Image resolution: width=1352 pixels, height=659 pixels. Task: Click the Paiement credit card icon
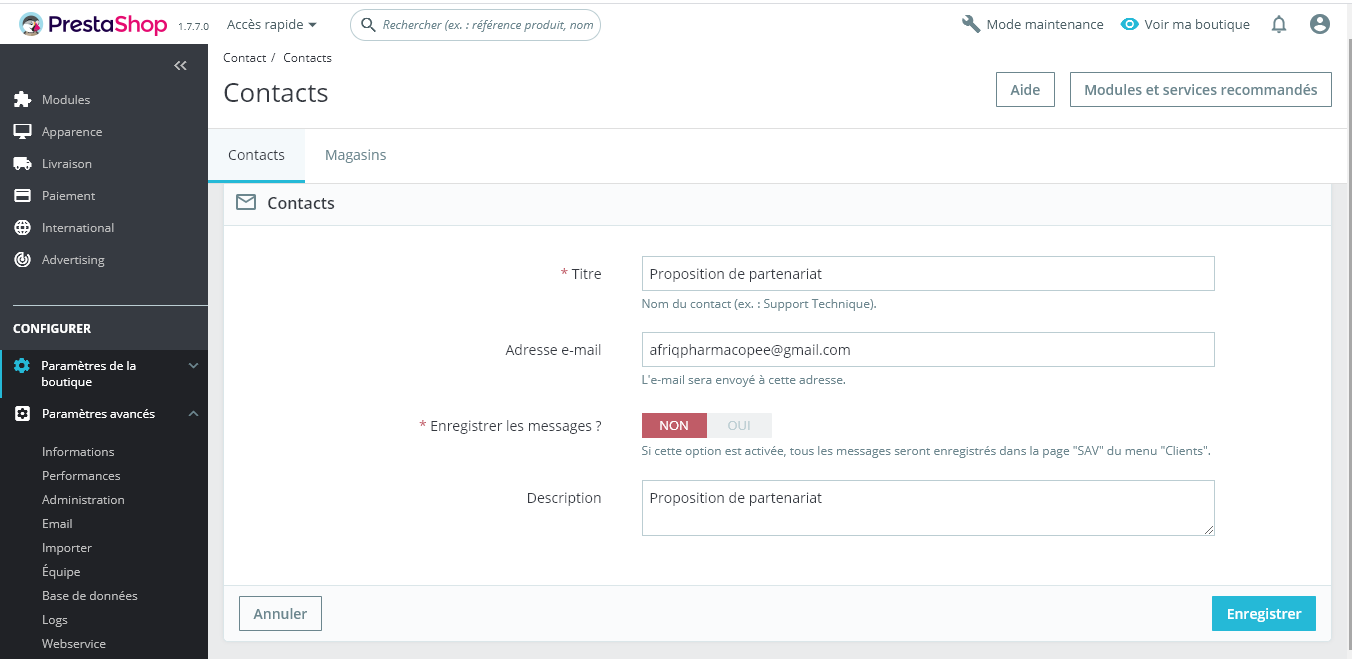pos(22,196)
